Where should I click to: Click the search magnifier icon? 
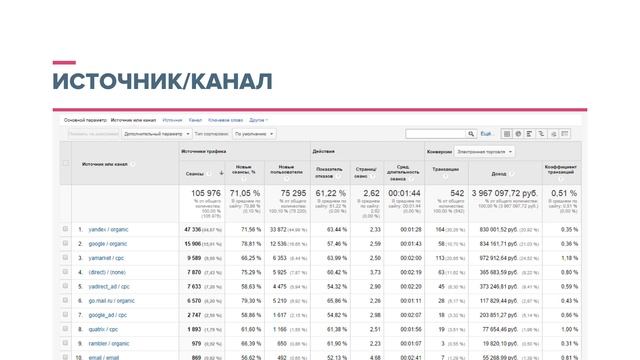click(471, 134)
